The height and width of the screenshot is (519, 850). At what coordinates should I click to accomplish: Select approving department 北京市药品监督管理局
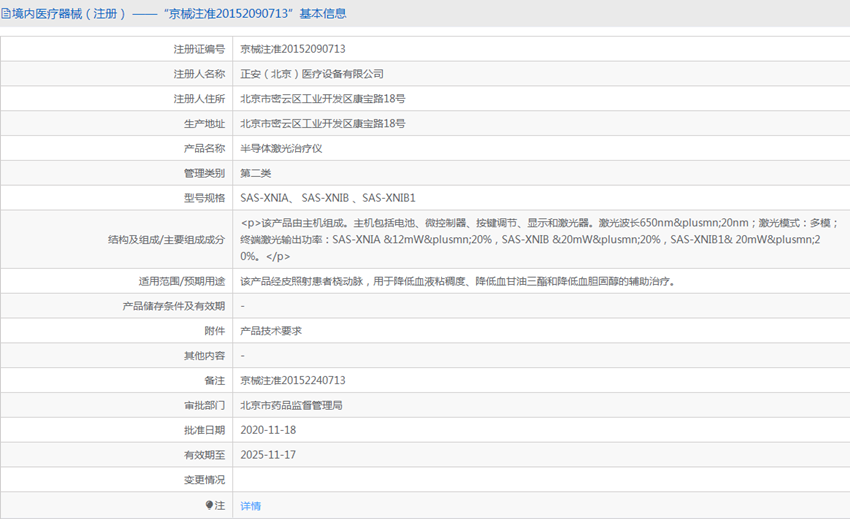coord(291,406)
